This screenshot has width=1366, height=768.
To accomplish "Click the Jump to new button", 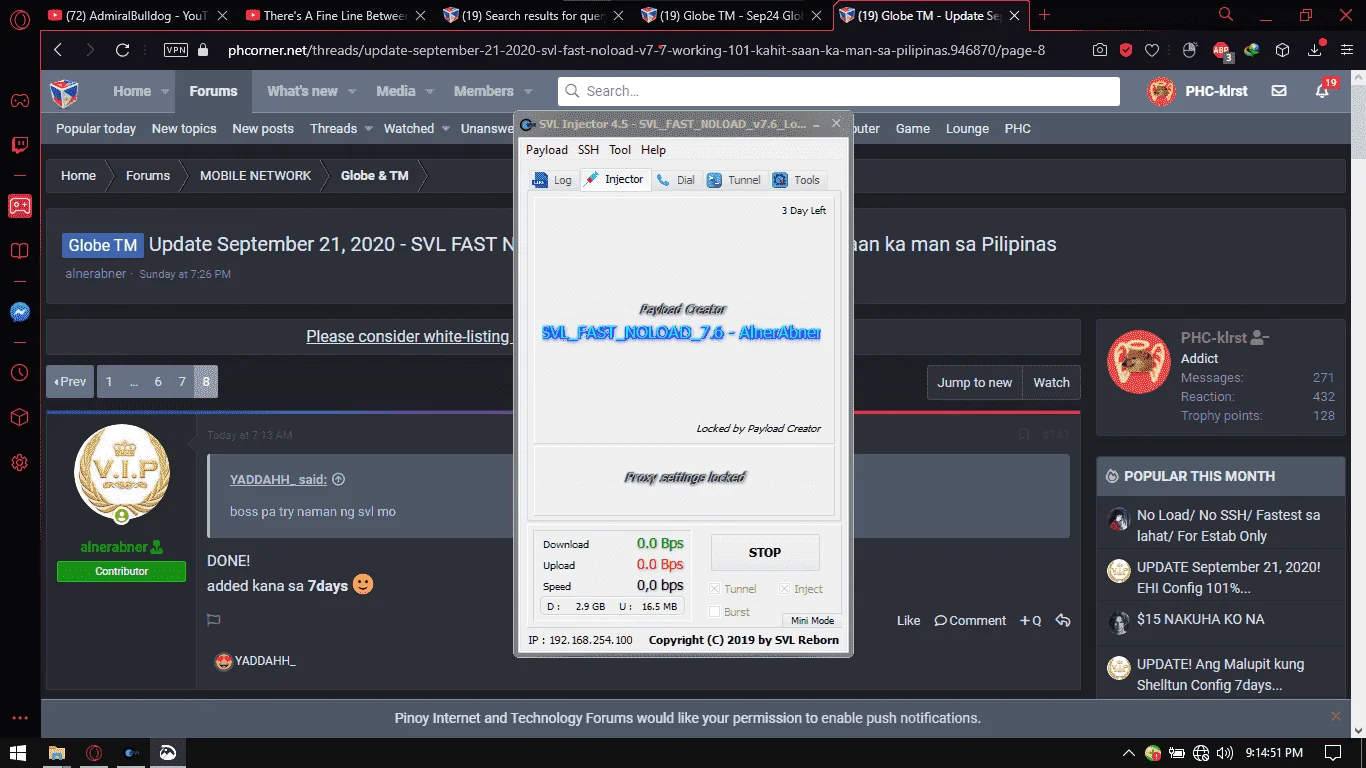I will click(975, 382).
